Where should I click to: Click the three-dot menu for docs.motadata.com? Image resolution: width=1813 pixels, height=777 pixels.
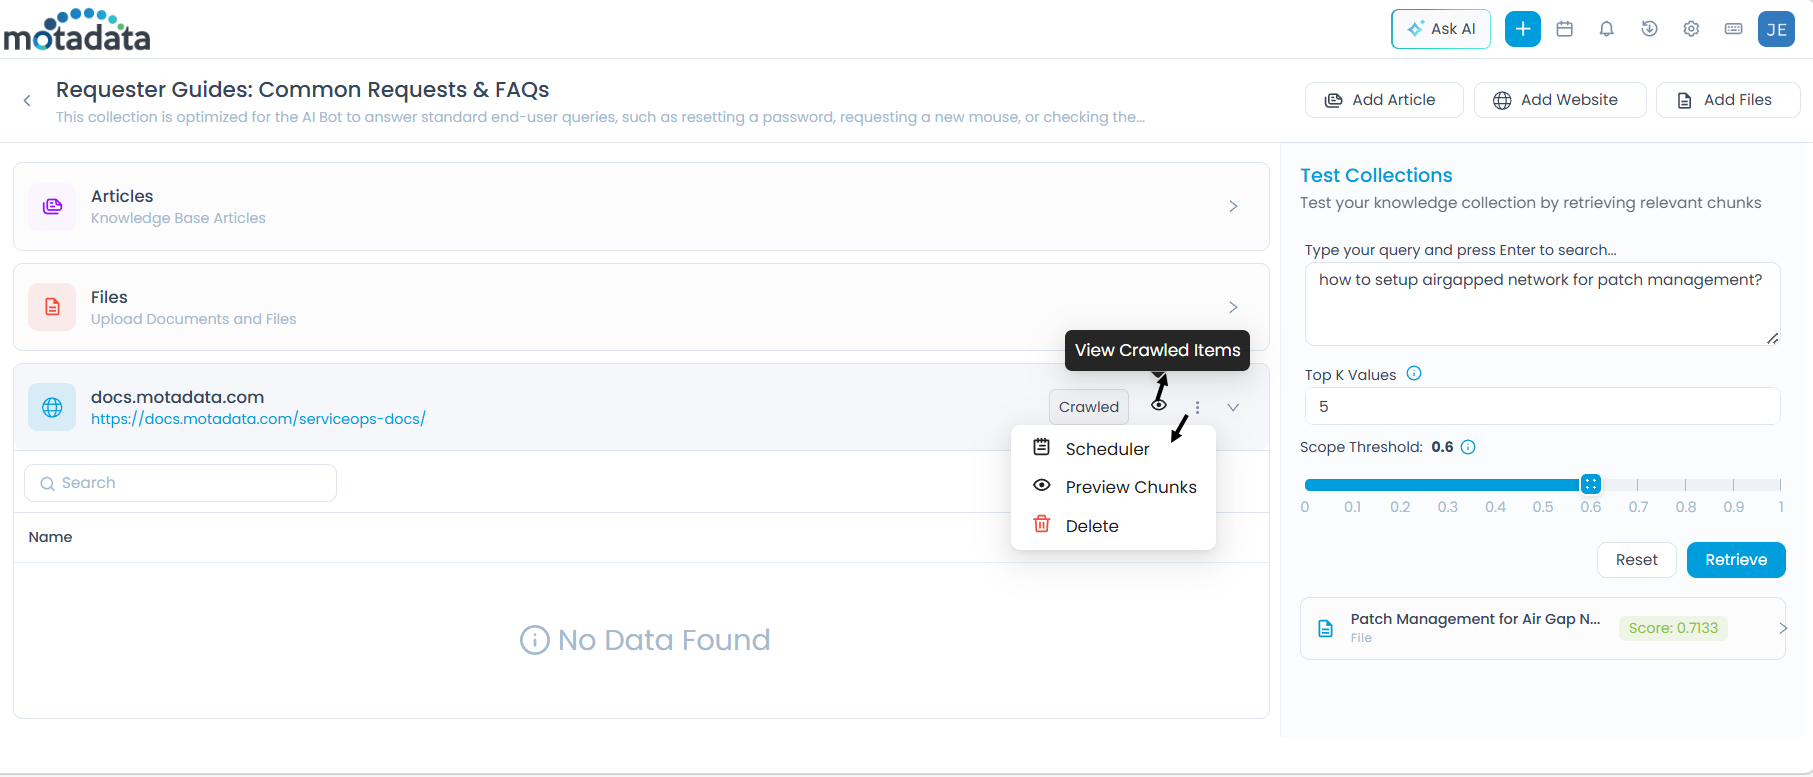1197,407
